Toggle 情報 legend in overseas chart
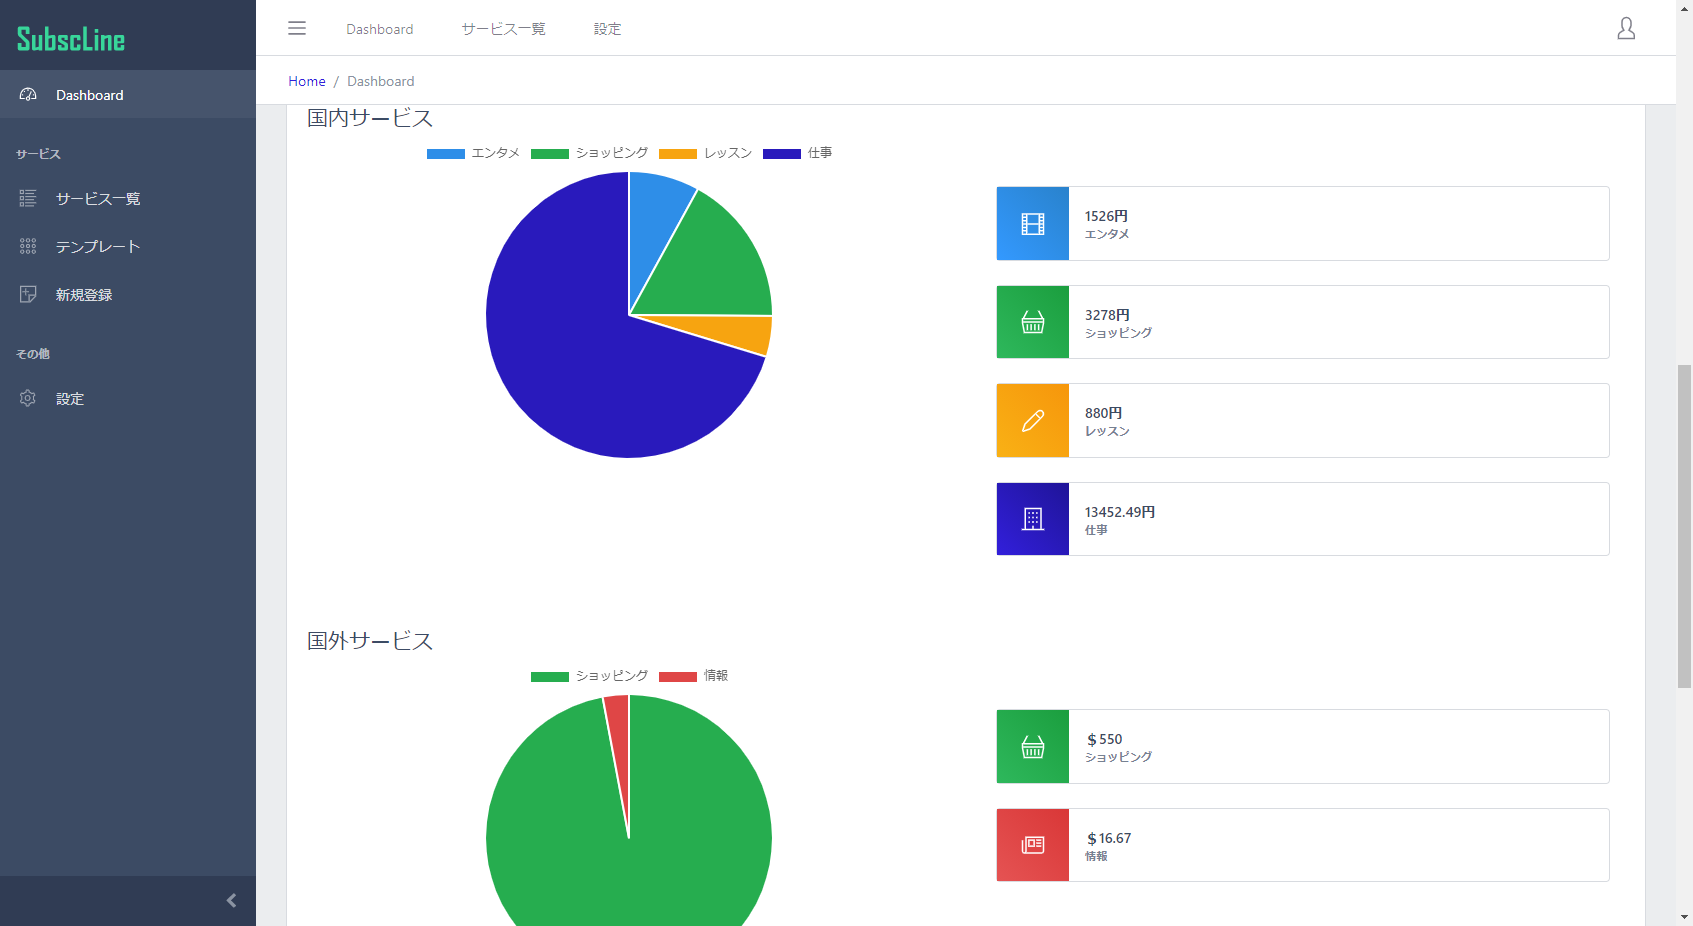Image resolution: width=1693 pixels, height=926 pixels. click(x=693, y=676)
